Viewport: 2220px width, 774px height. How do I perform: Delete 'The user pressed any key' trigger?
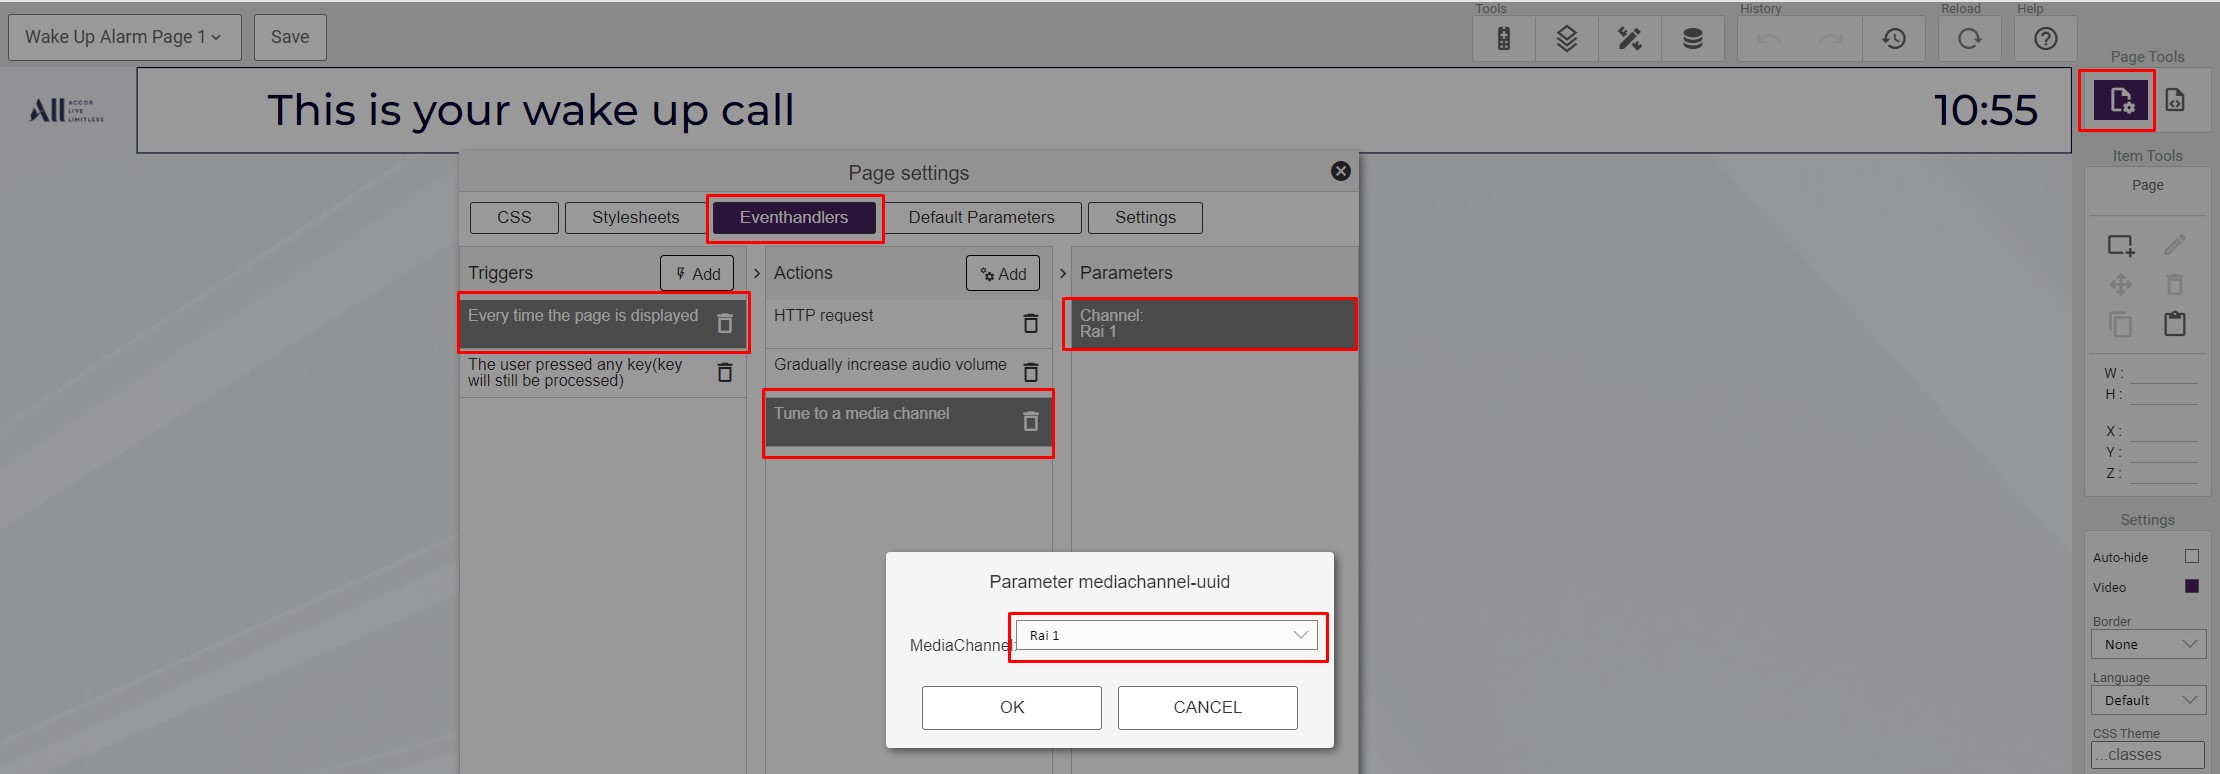pyautogui.click(x=725, y=373)
